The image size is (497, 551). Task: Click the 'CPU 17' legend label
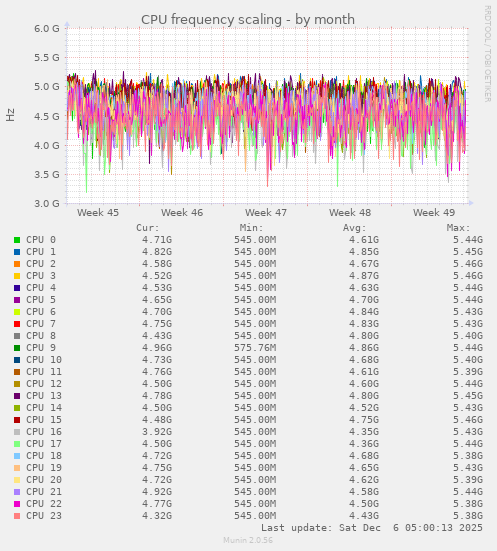44,444
